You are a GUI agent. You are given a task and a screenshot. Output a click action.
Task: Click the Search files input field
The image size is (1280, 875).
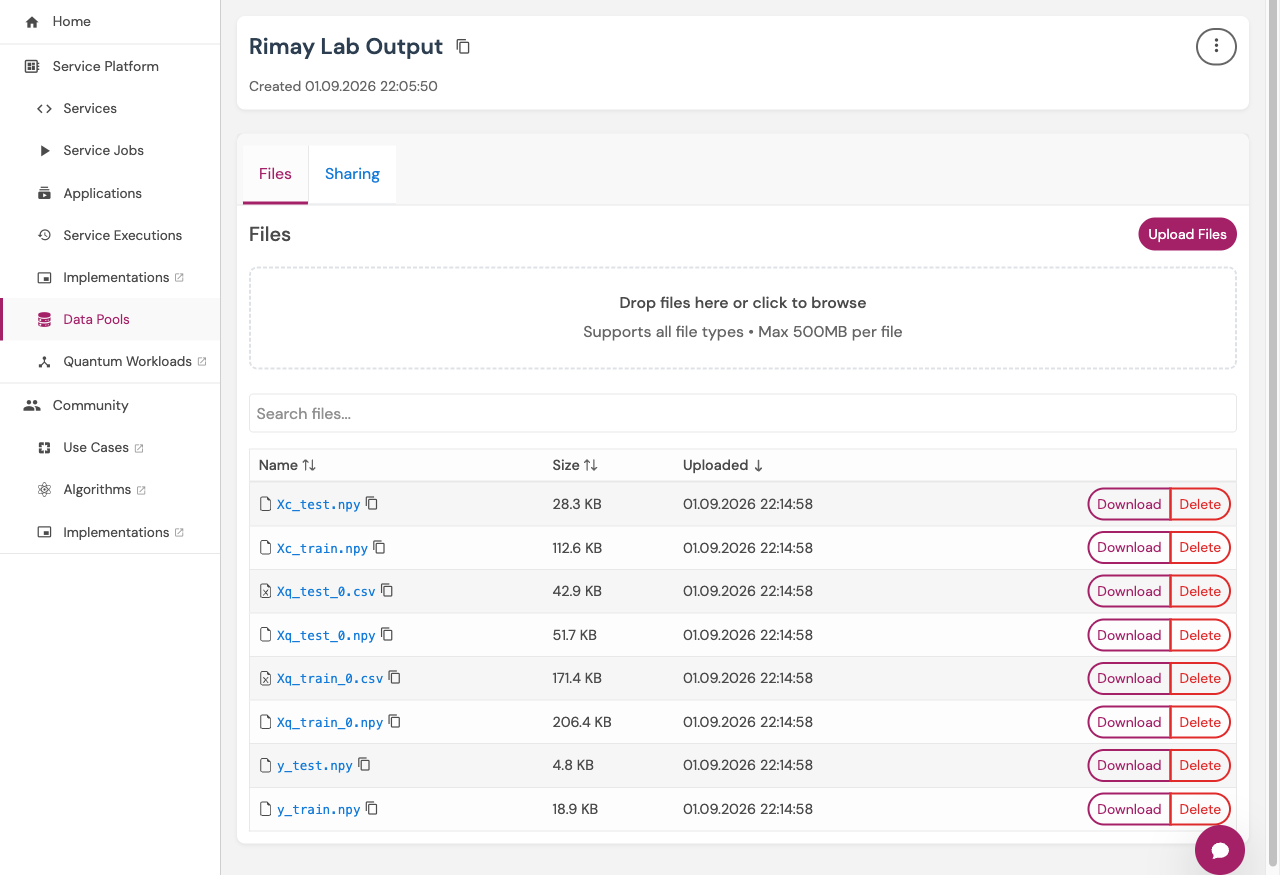pos(742,413)
